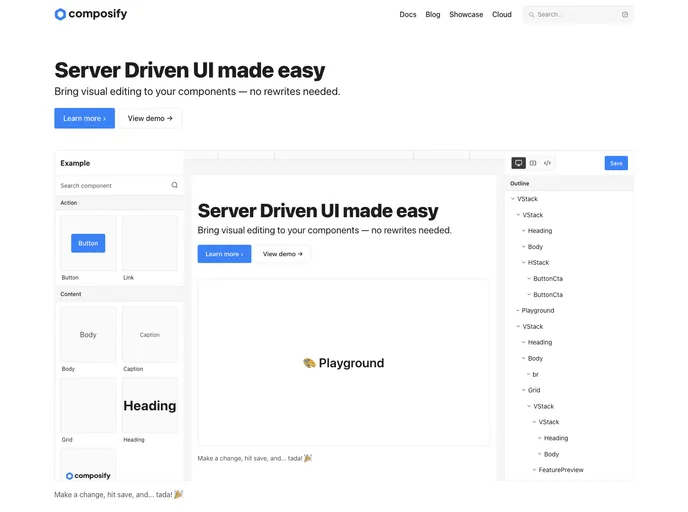Select the br outline row
The width and height of the screenshot is (688, 512).
[x=569, y=374]
